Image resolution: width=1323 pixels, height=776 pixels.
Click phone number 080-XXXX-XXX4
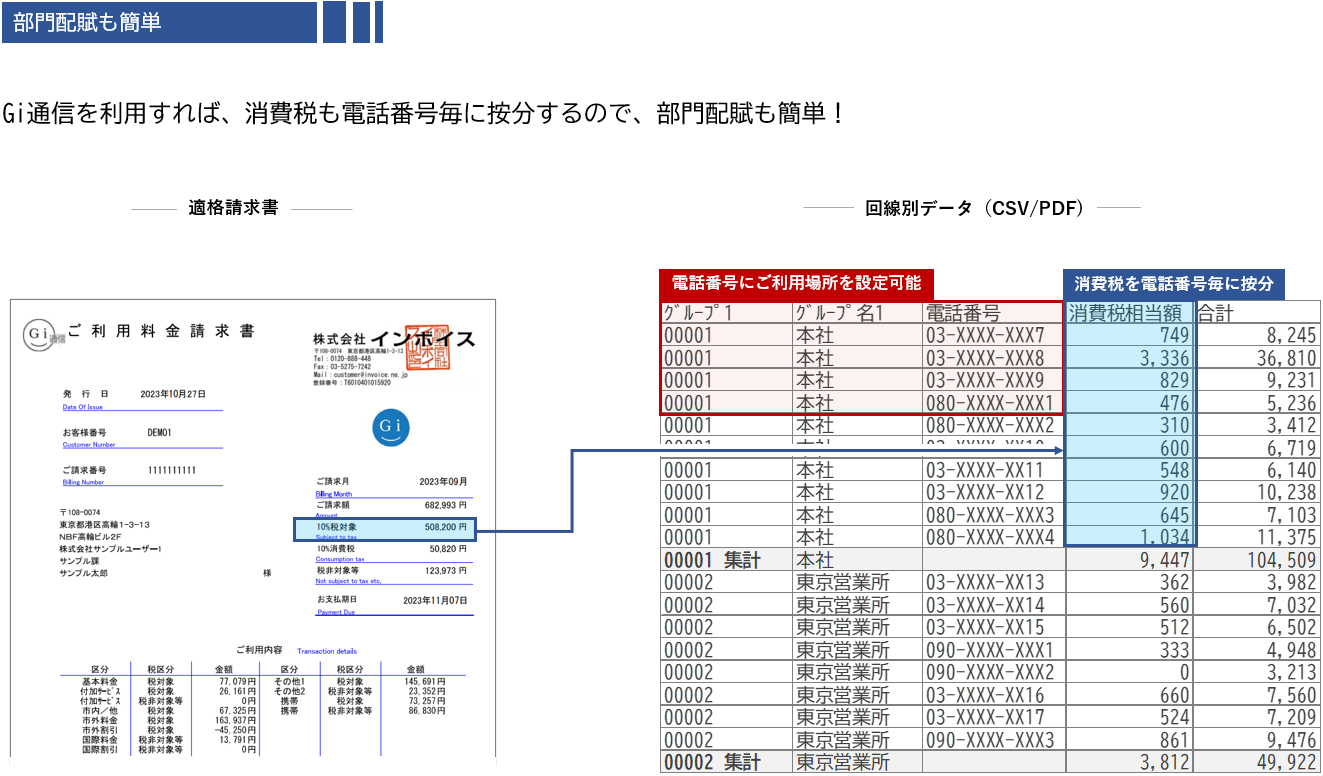click(990, 537)
